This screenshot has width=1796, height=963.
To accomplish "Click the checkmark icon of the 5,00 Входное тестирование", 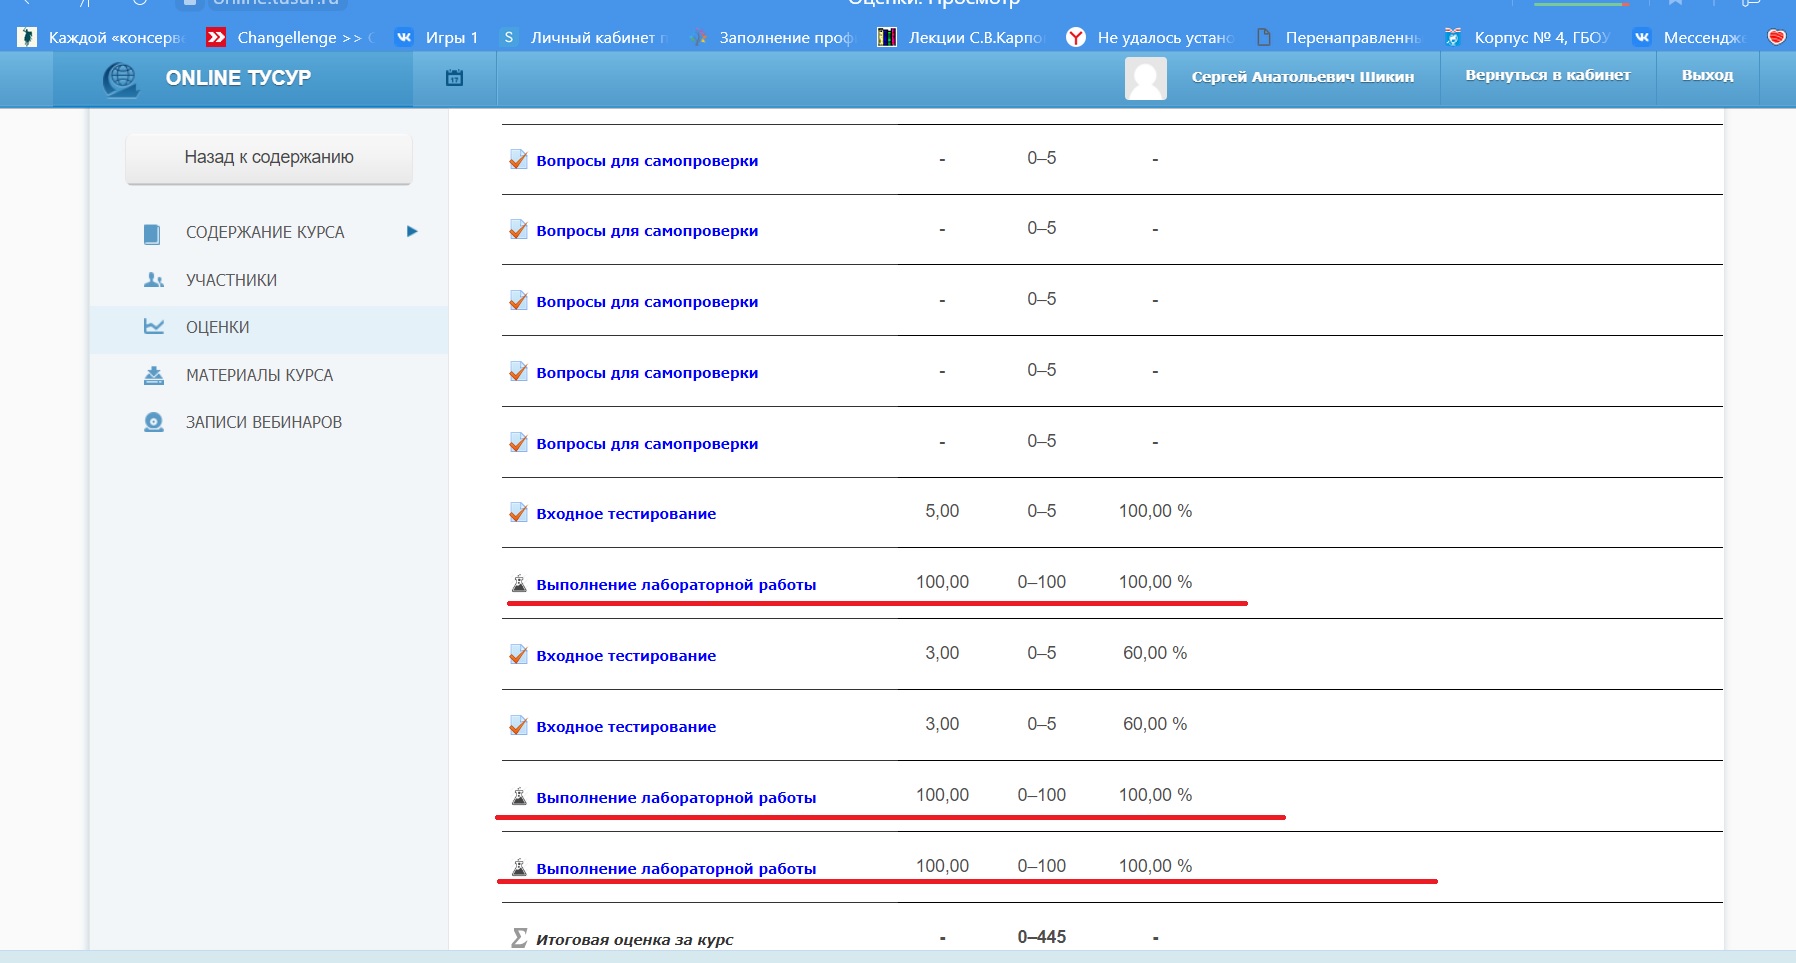I will coord(518,513).
